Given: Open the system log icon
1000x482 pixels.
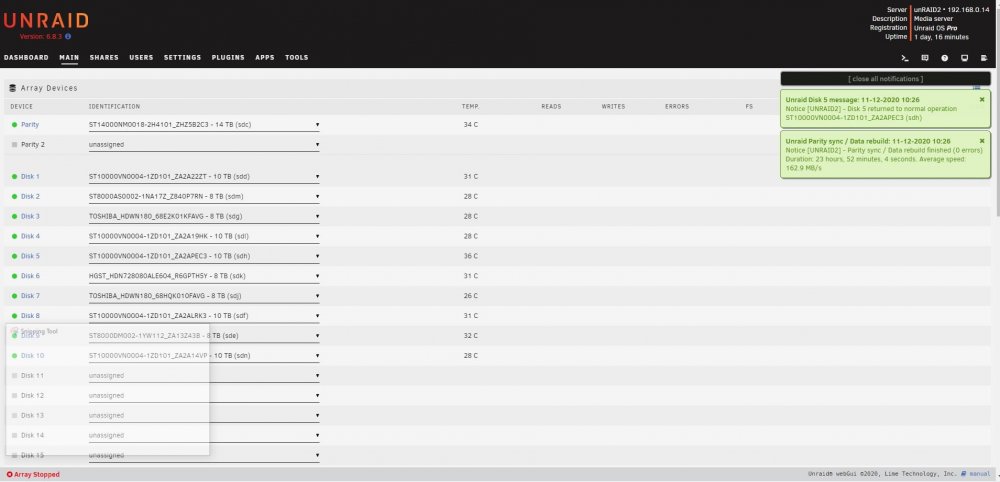Looking at the screenshot, I should [x=984, y=58].
